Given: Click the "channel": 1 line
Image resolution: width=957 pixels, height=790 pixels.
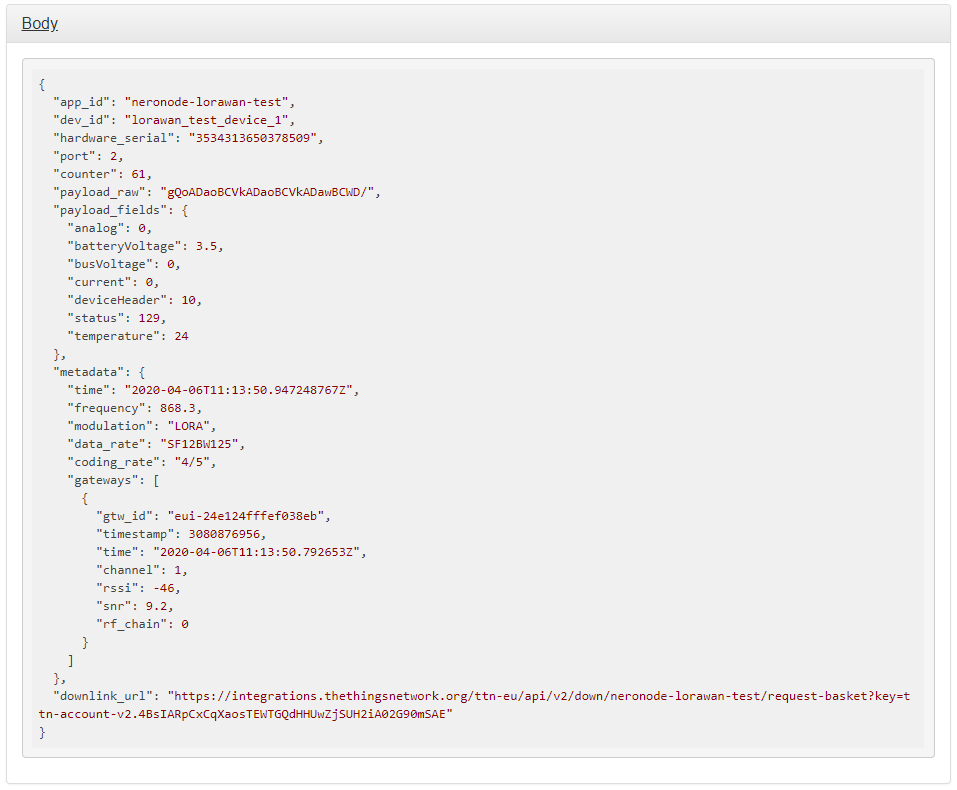Looking at the screenshot, I should point(142,570).
